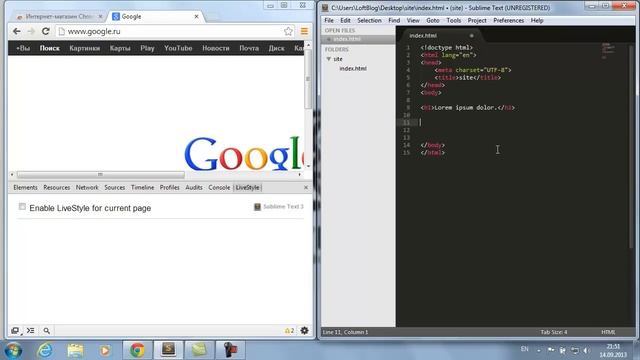Close the DevTools panel
The height and width of the screenshot is (360, 640).
tap(306, 187)
